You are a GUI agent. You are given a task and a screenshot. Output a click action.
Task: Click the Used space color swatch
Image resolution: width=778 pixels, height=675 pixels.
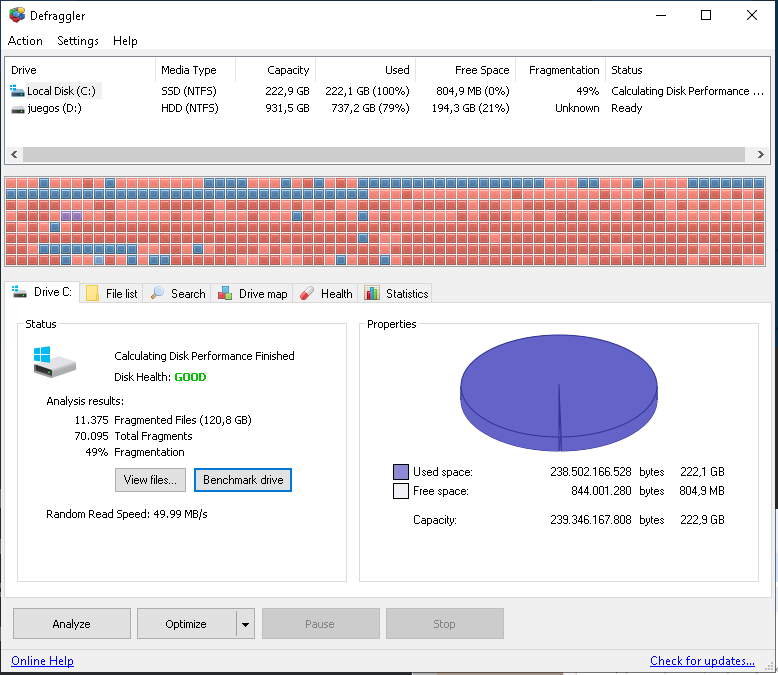(x=400, y=472)
